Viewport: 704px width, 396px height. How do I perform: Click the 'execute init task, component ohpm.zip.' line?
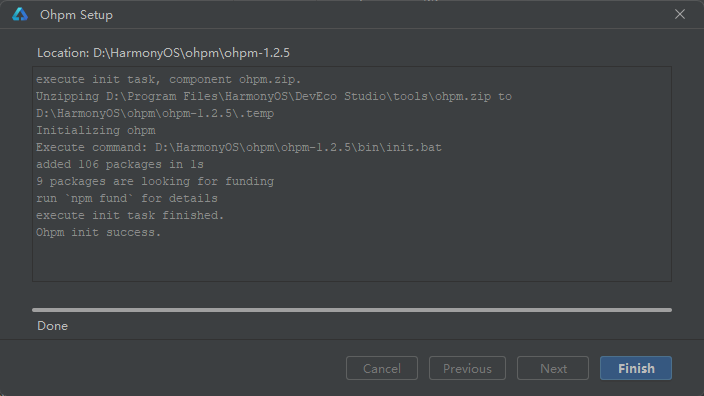pos(168,79)
